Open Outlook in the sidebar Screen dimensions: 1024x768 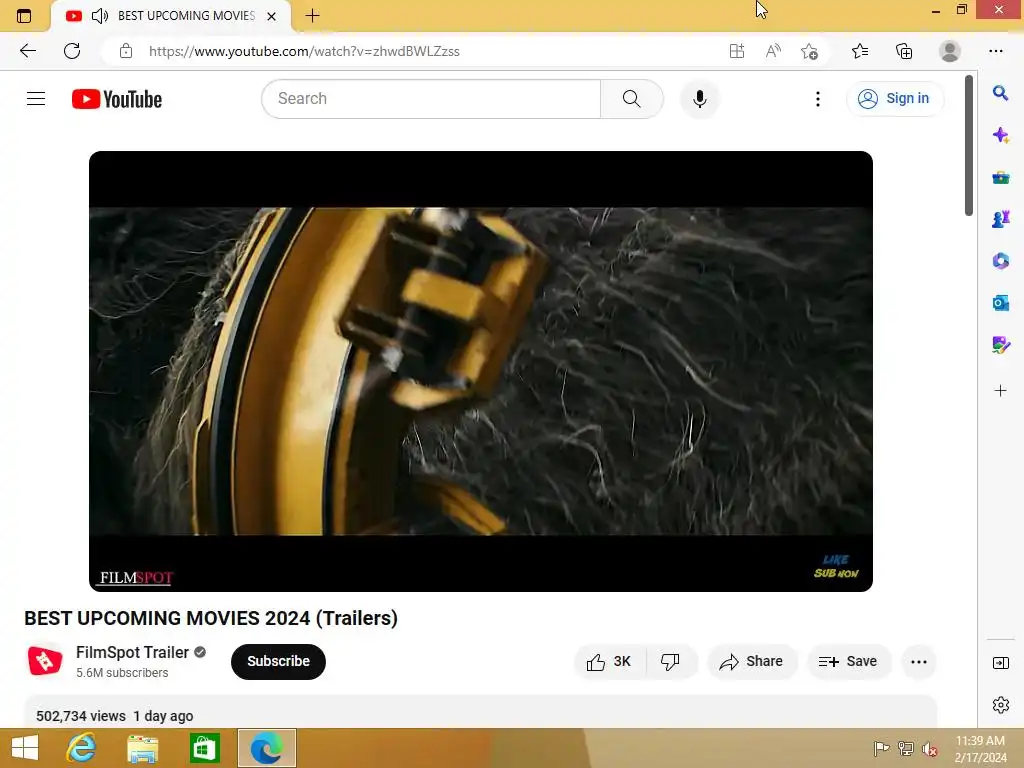1000,302
